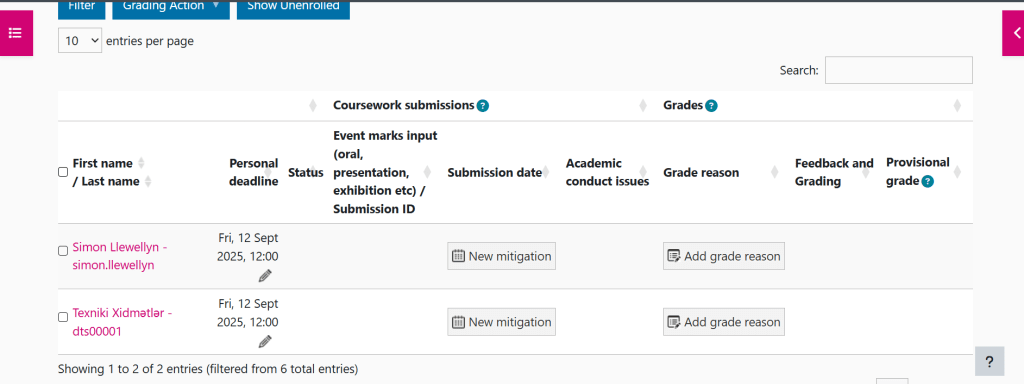
Task: Add grade reason for Texniki Xidmətlər
Action: tap(724, 322)
